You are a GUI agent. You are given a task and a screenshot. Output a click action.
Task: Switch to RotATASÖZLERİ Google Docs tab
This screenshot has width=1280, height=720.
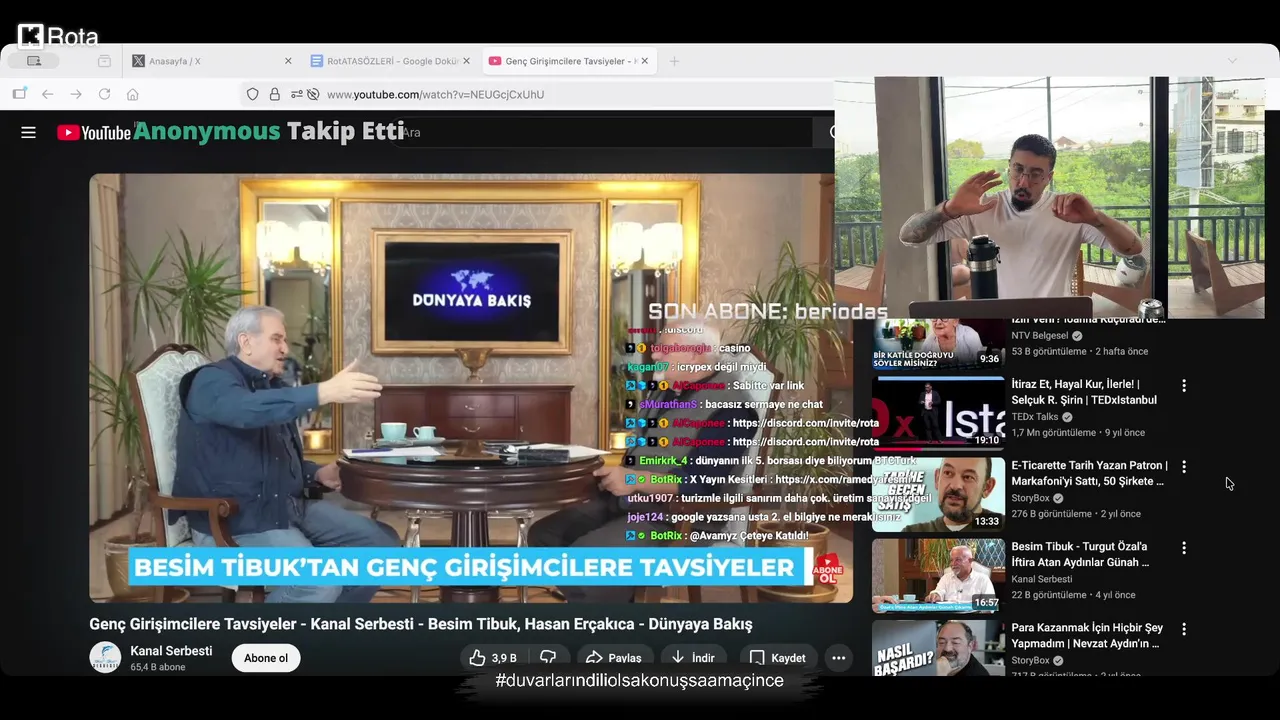(x=390, y=61)
